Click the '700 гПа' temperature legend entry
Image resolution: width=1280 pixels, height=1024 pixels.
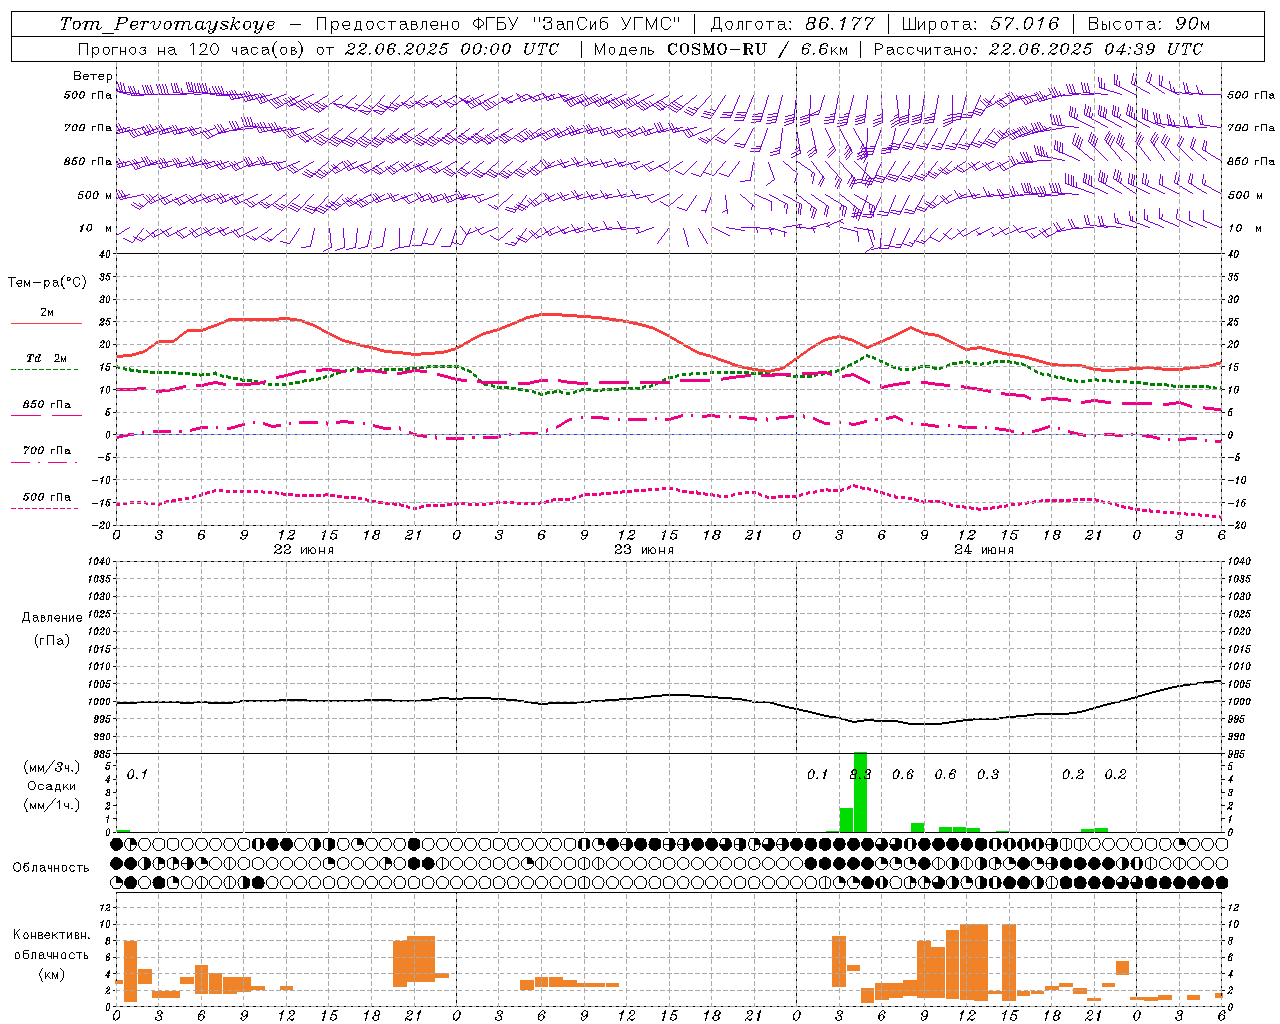point(47,451)
